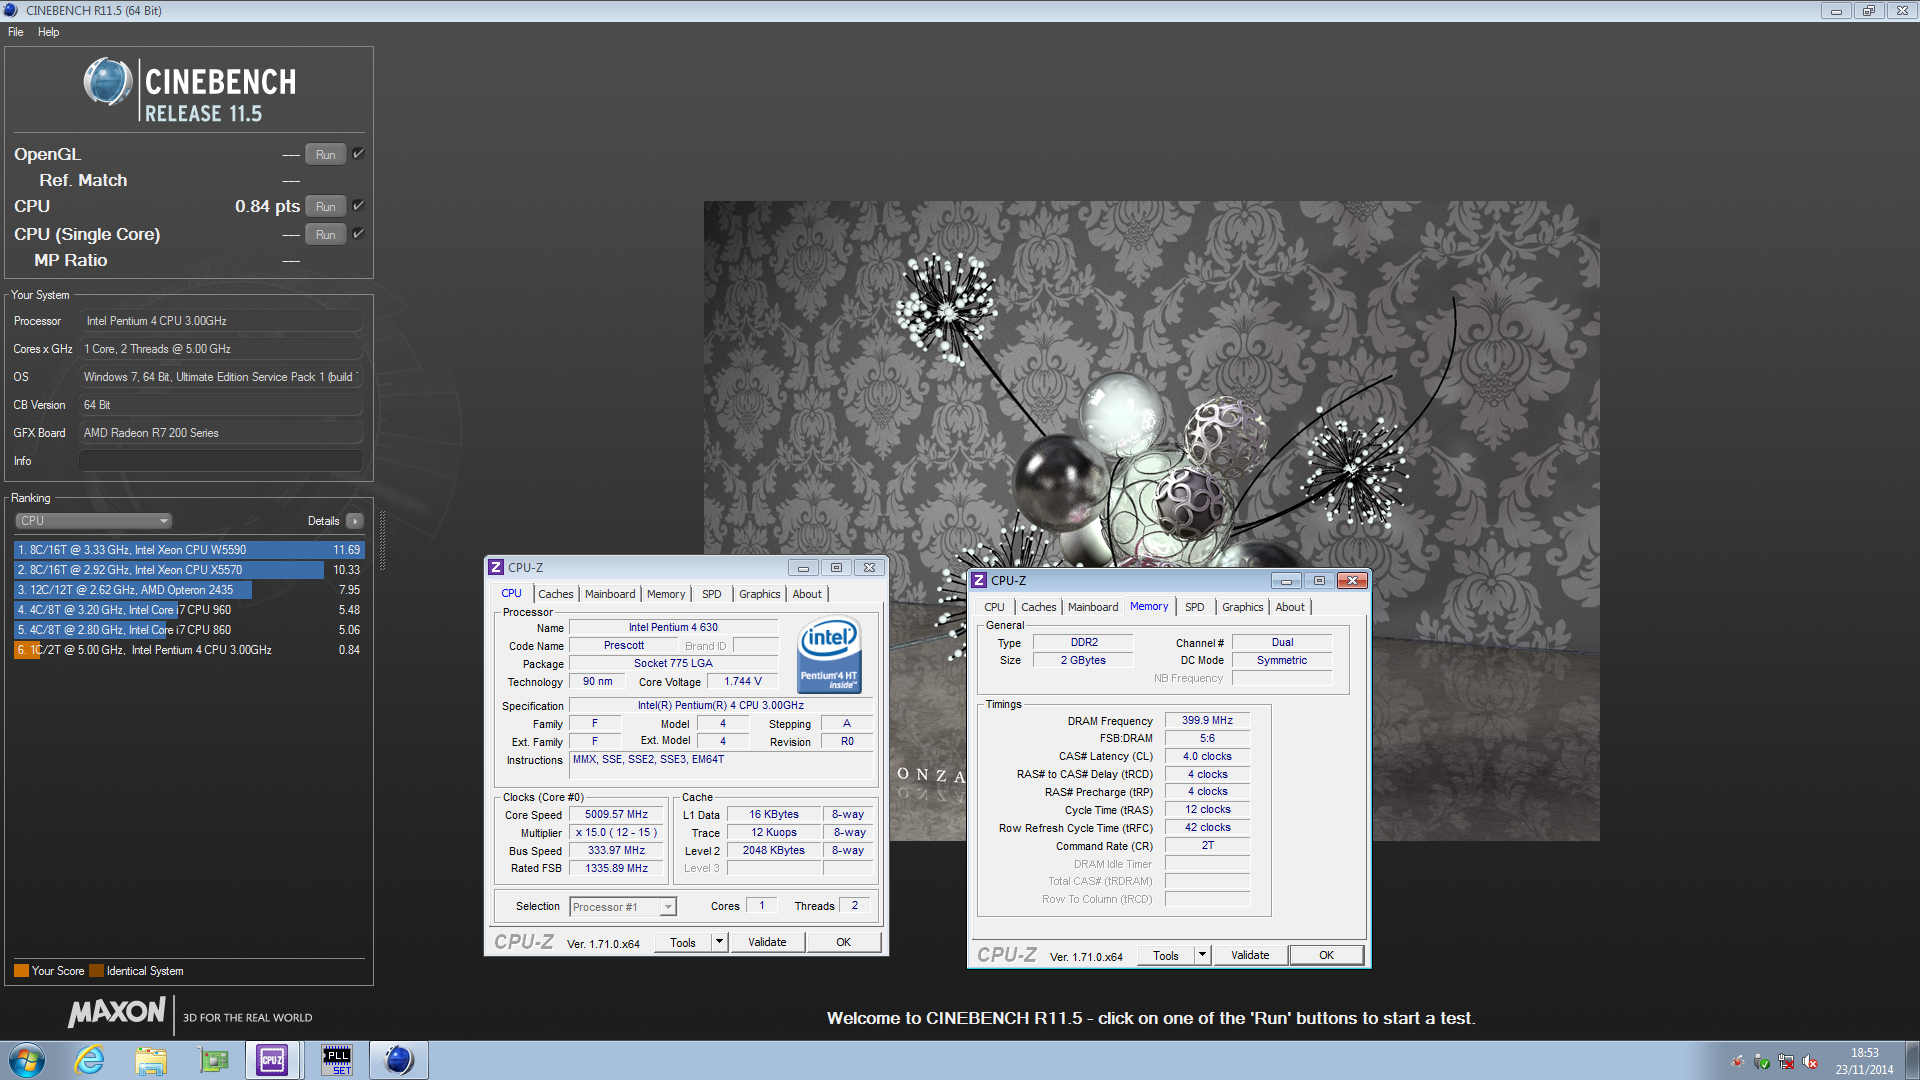
Task: Switch to SPD tab in left CPU-Z window
Action: click(x=712, y=594)
